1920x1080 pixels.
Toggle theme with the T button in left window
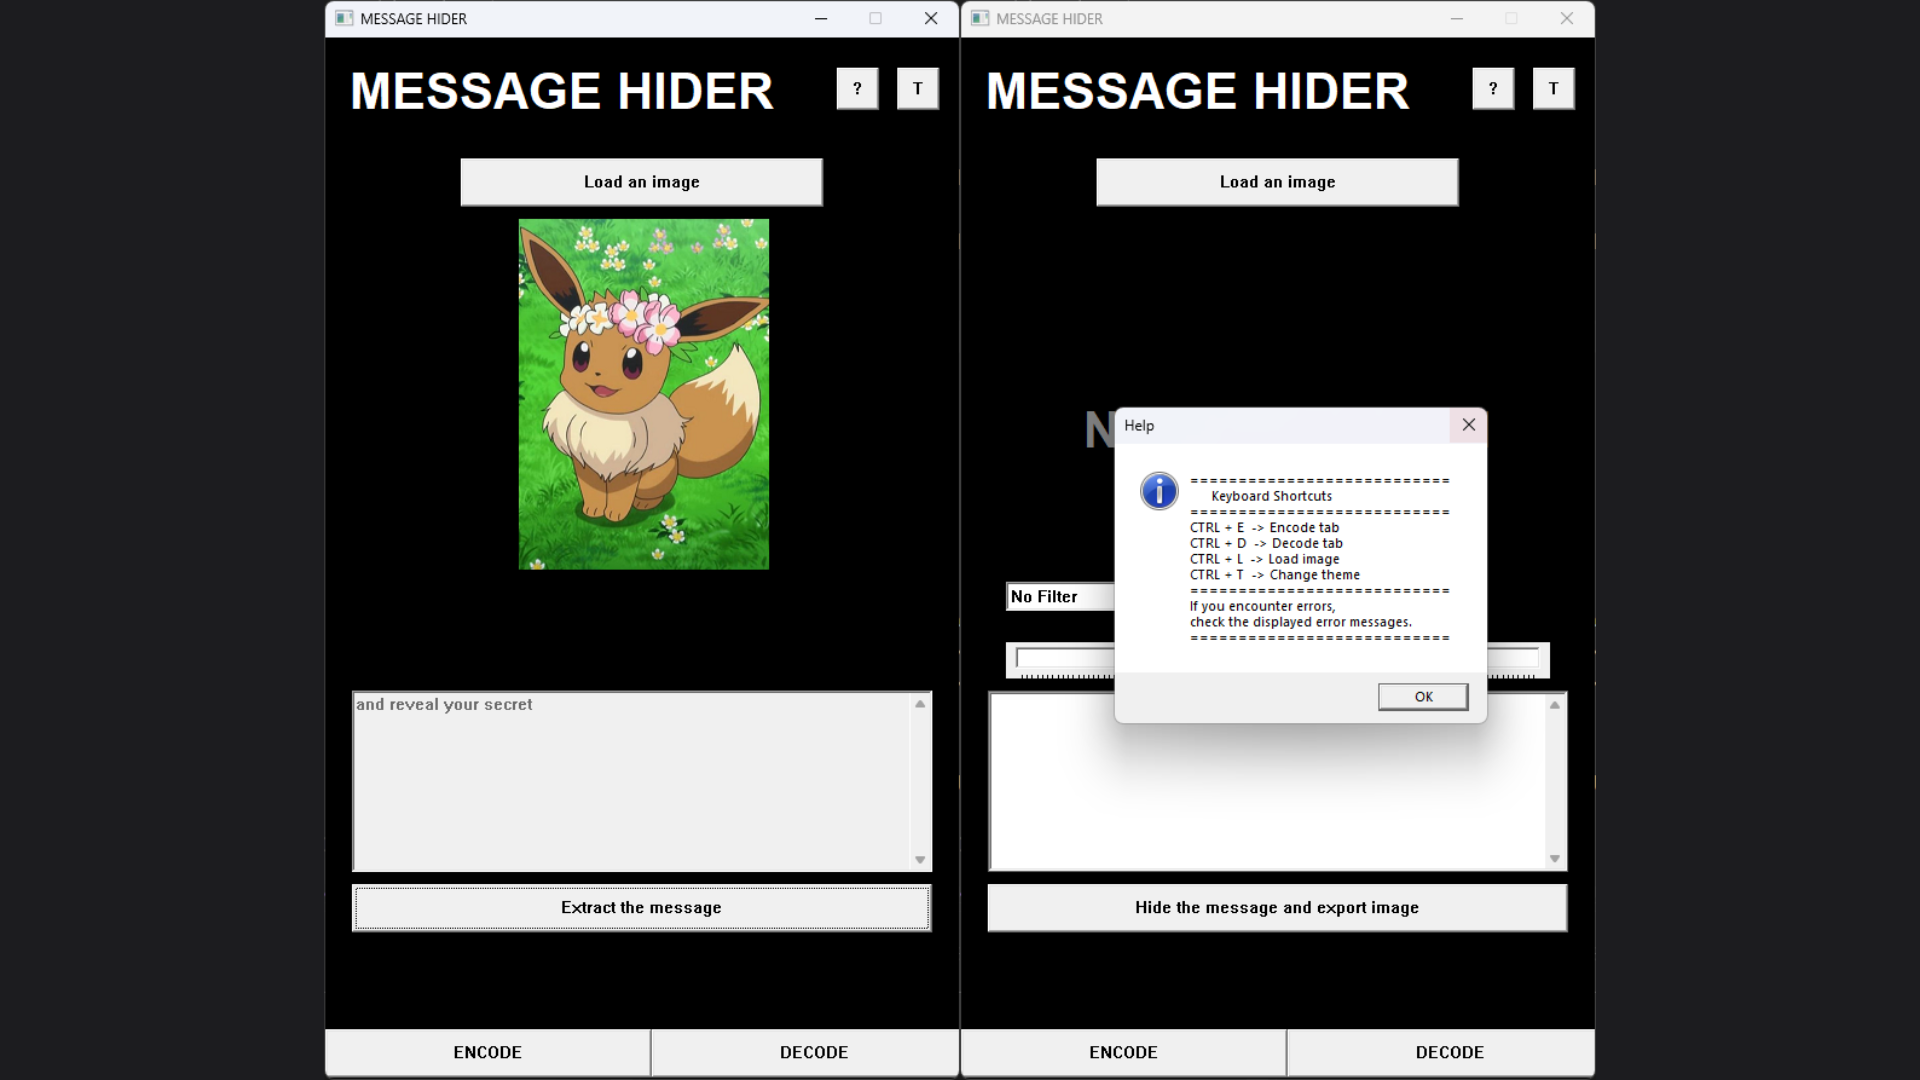coord(917,89)
